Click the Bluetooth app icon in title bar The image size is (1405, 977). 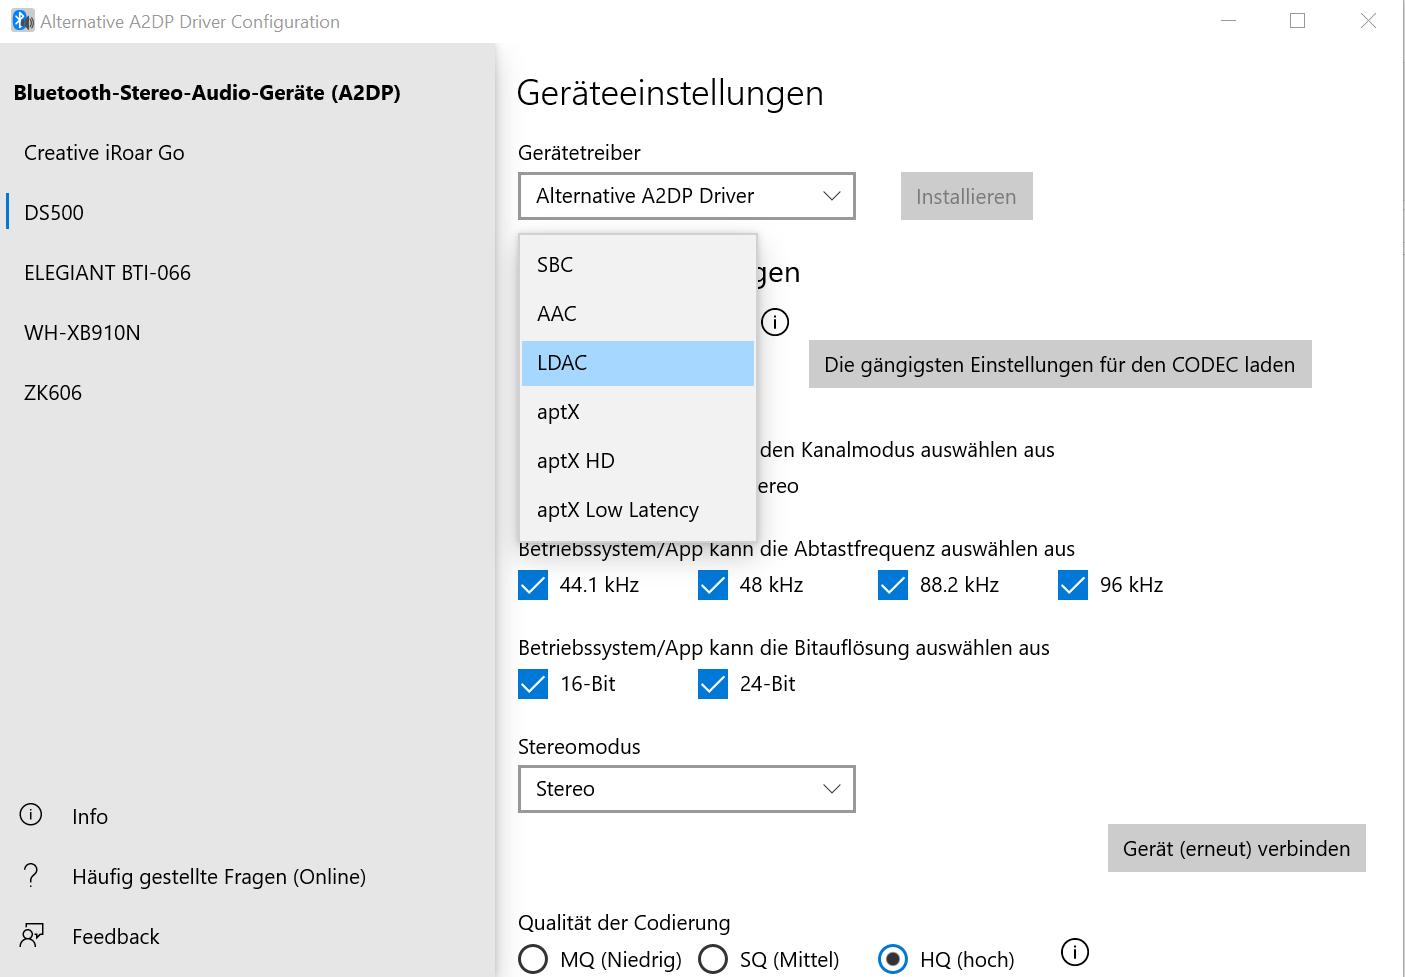coord(21,21)
